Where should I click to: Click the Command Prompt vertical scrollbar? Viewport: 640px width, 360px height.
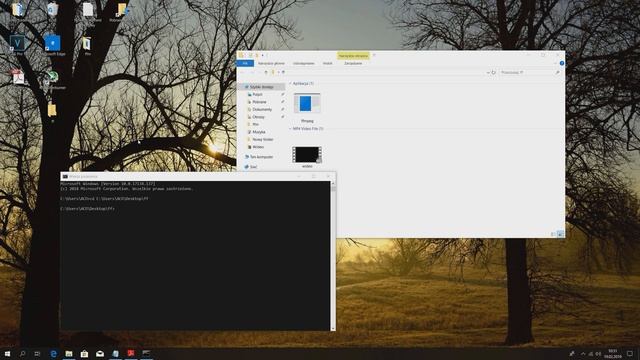pos(333,256)
